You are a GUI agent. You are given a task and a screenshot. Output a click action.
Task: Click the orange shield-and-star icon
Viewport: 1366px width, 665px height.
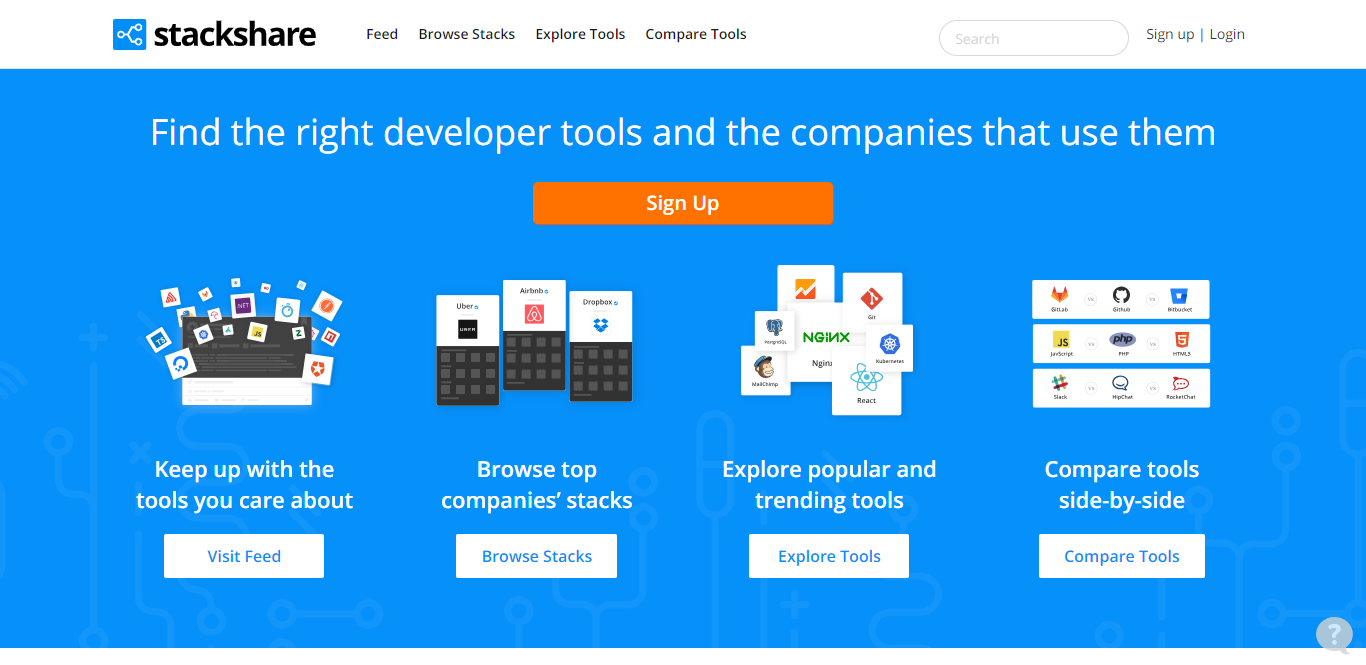pos(317,369)
